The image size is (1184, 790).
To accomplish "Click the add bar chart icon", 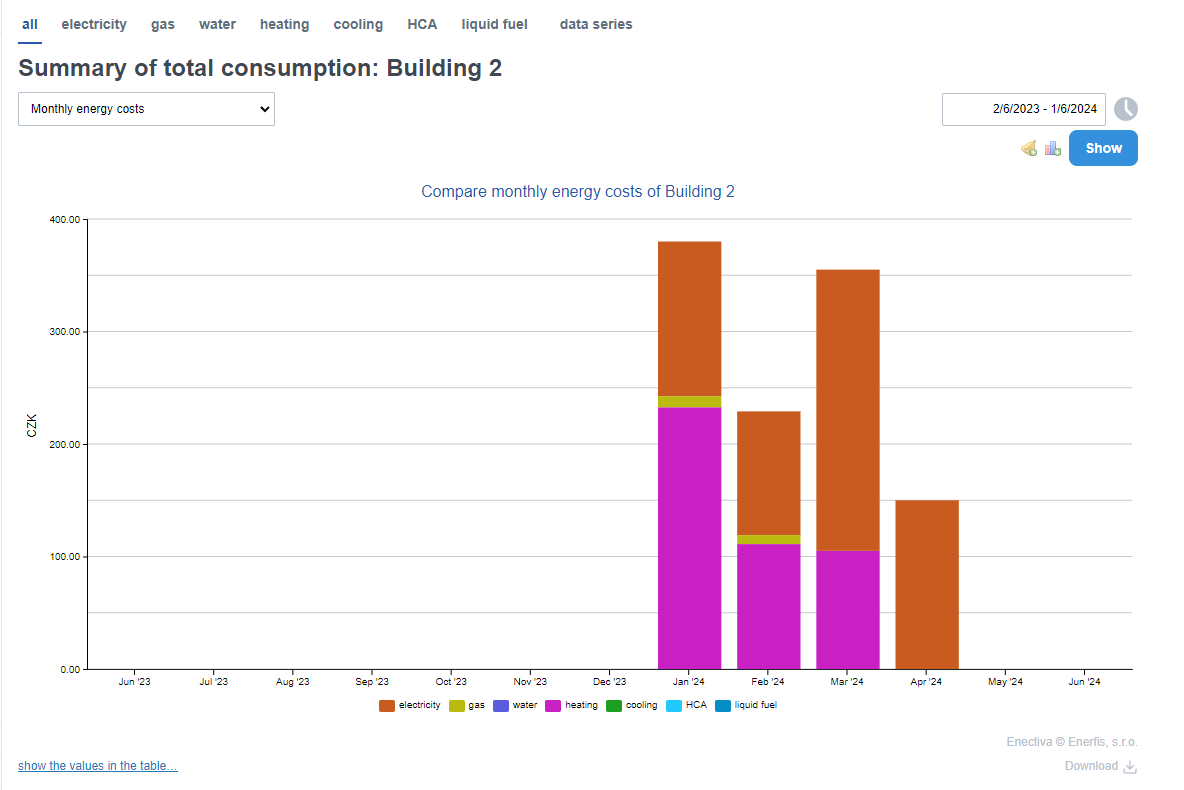I will coord(1052,148).
